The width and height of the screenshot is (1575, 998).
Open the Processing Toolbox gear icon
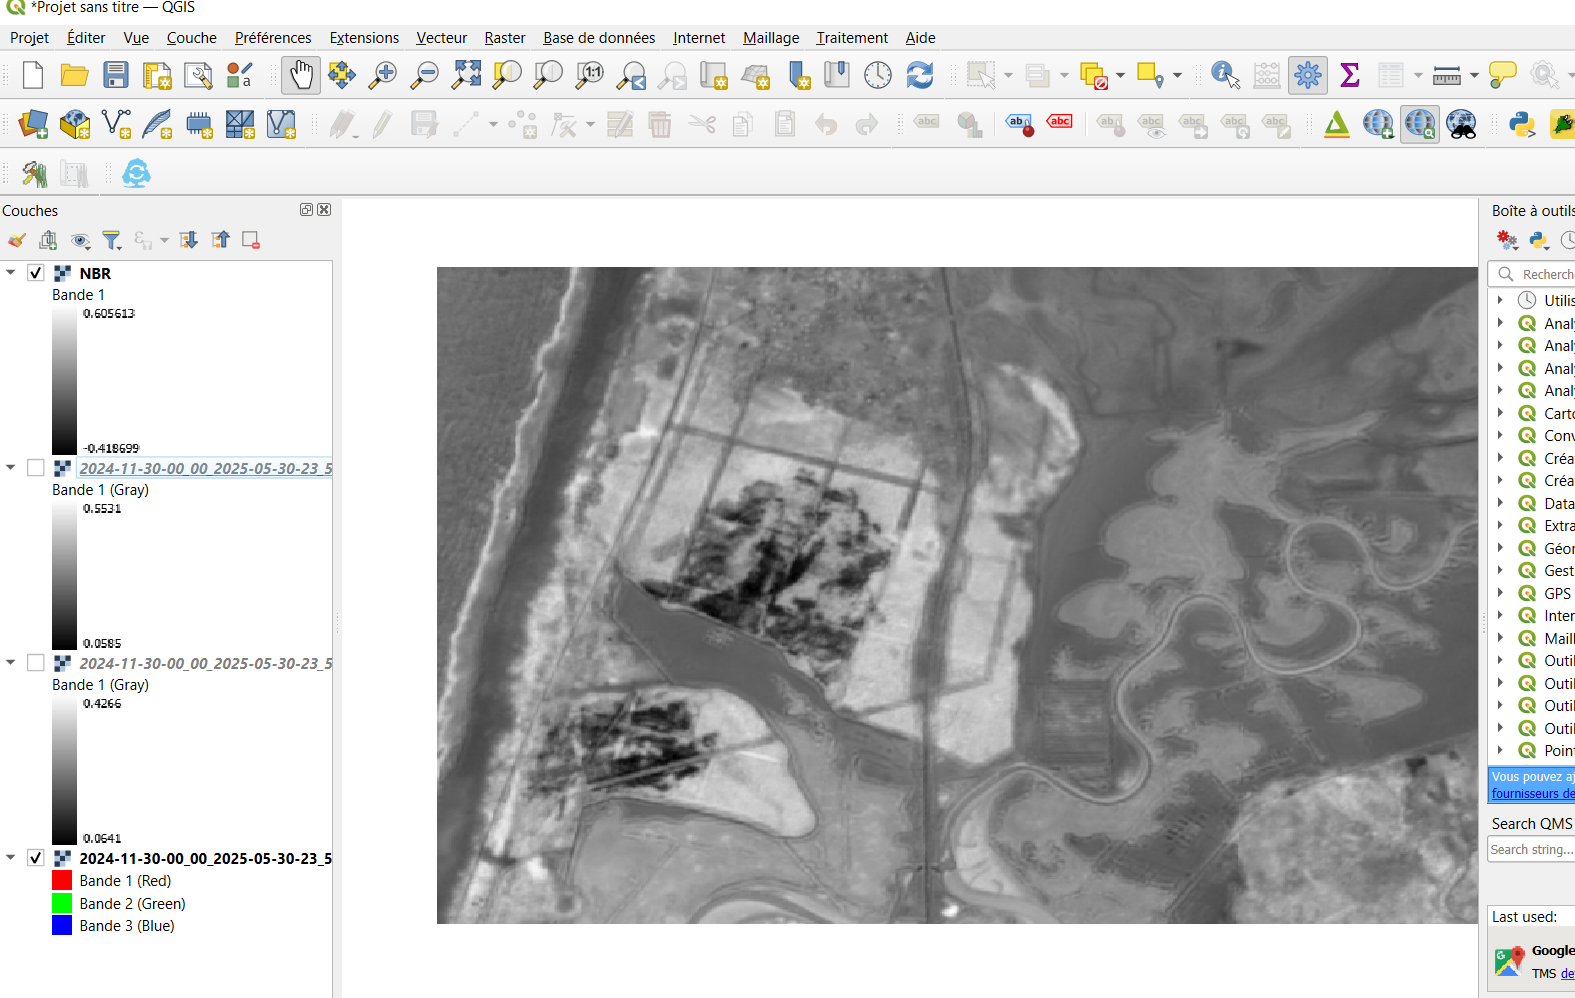click(1307, 75)
